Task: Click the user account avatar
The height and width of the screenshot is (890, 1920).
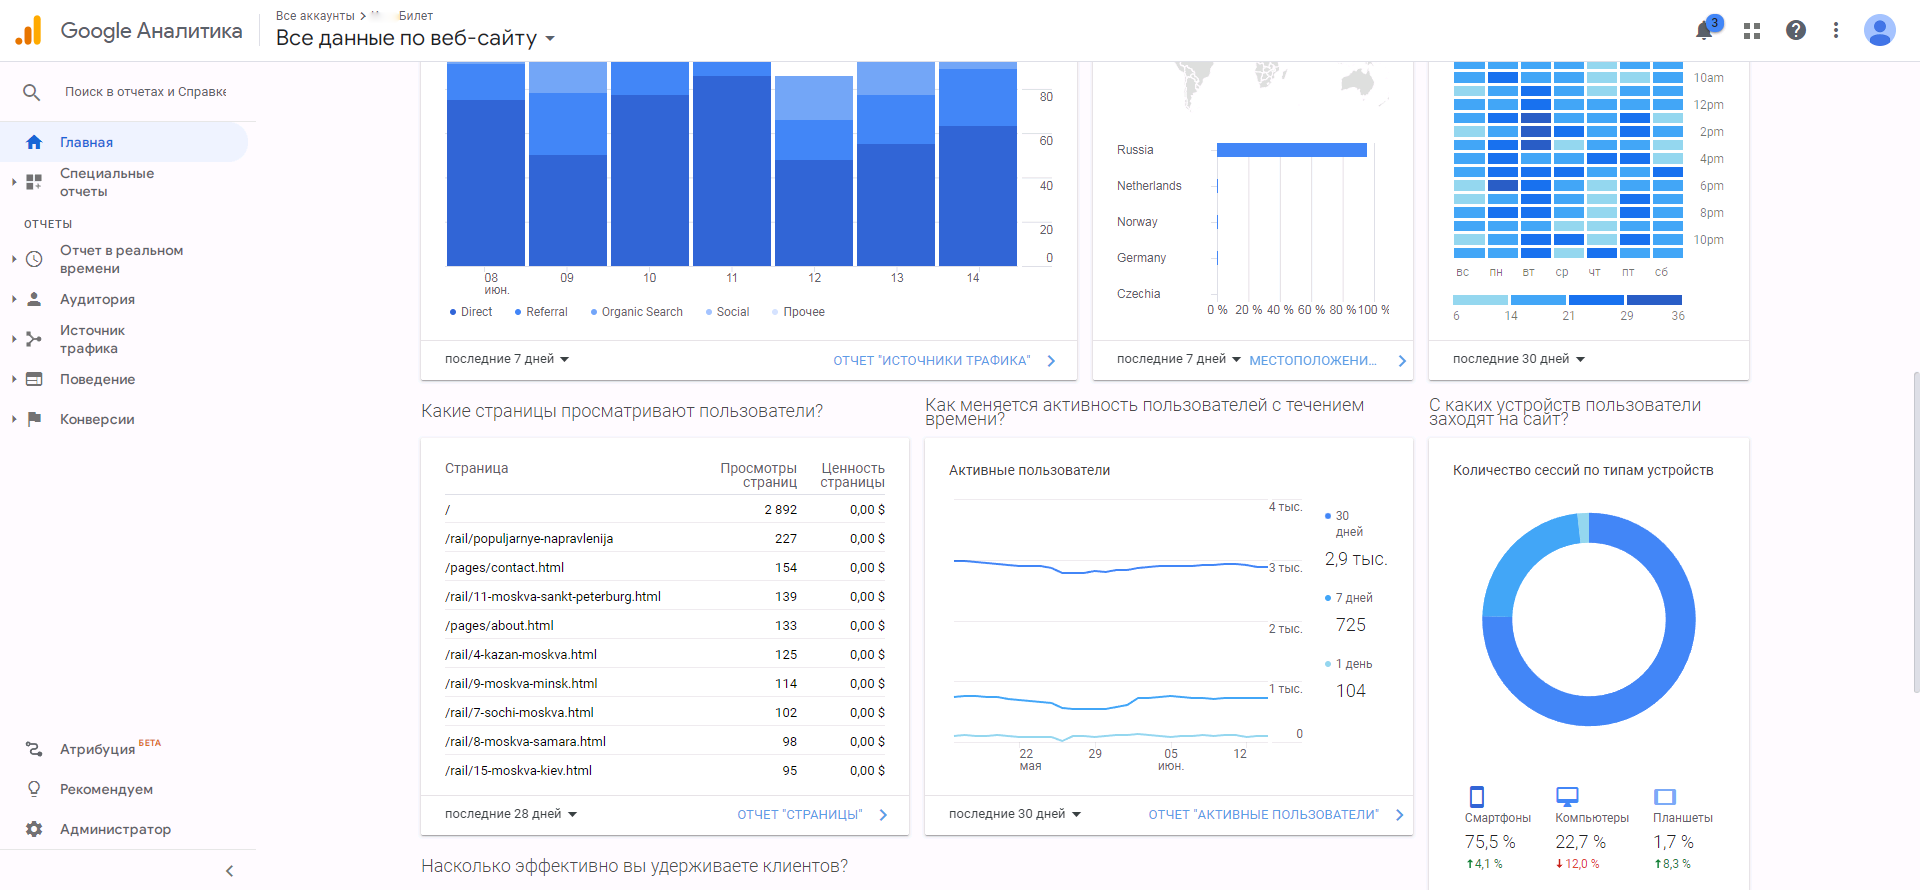Action: click(x=1880, y=30)
